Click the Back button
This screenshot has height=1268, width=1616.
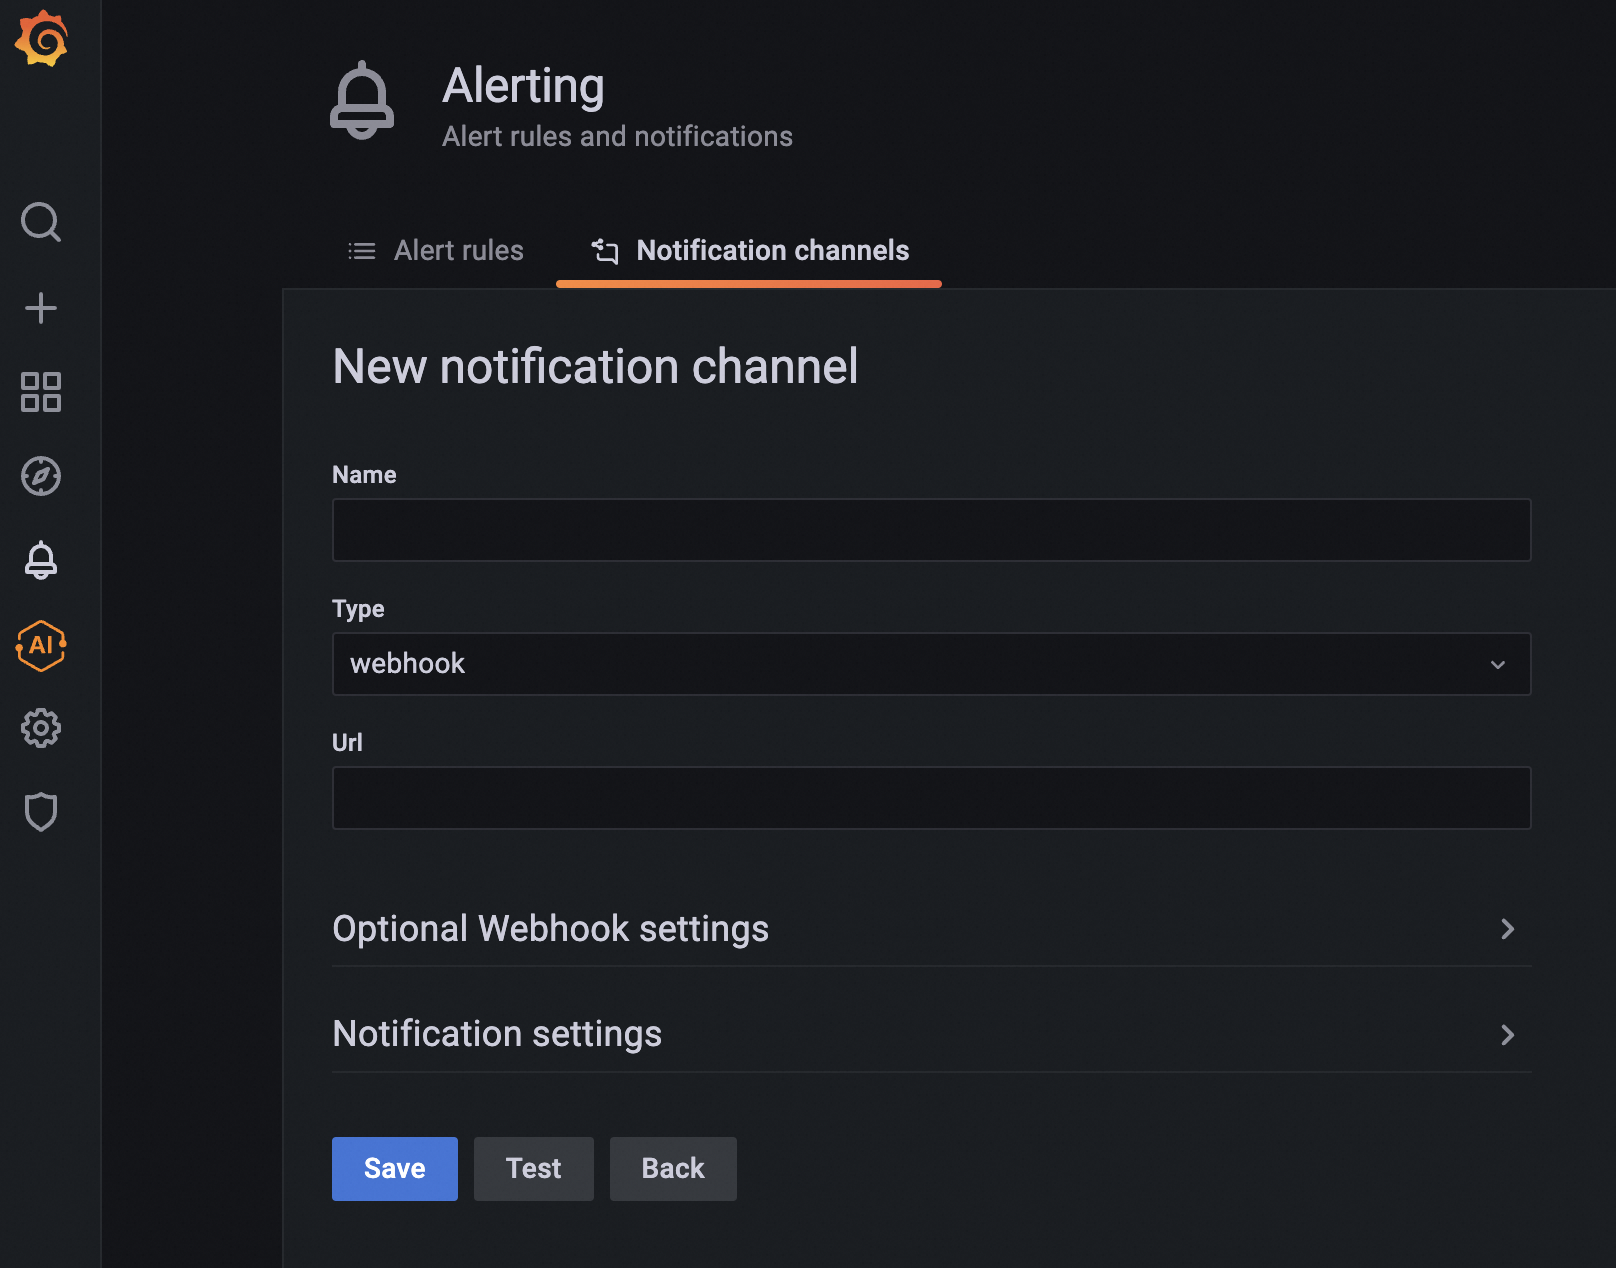pos(673,1168)
